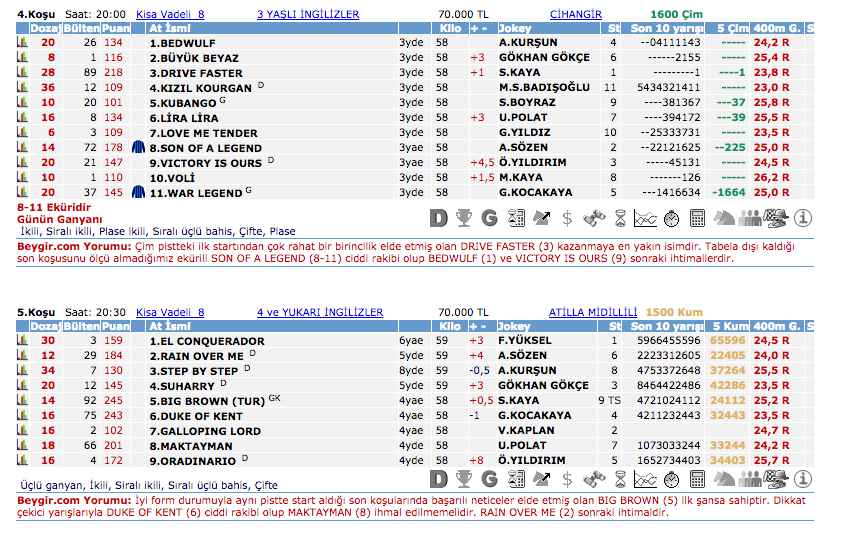Click the D icon in race 4 toolbar
Viewport: 850px width, 535px height.
pos(438,216)
